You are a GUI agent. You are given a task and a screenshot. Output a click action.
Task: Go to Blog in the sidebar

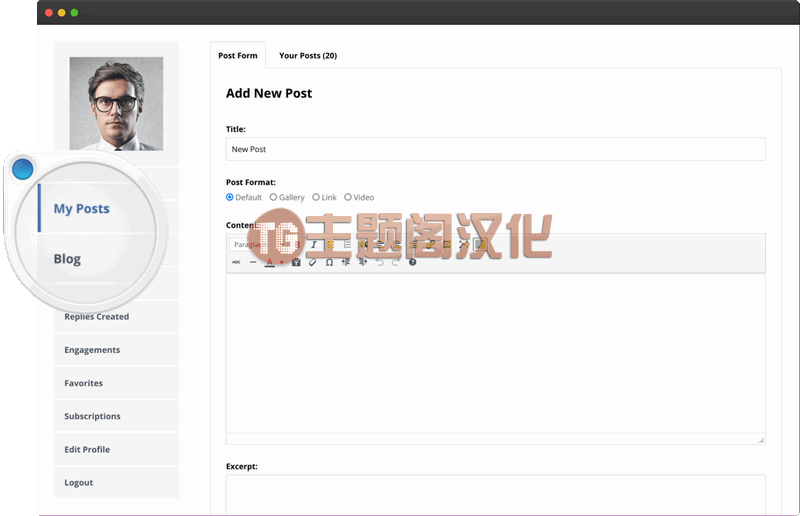click(x=67, y=259)
